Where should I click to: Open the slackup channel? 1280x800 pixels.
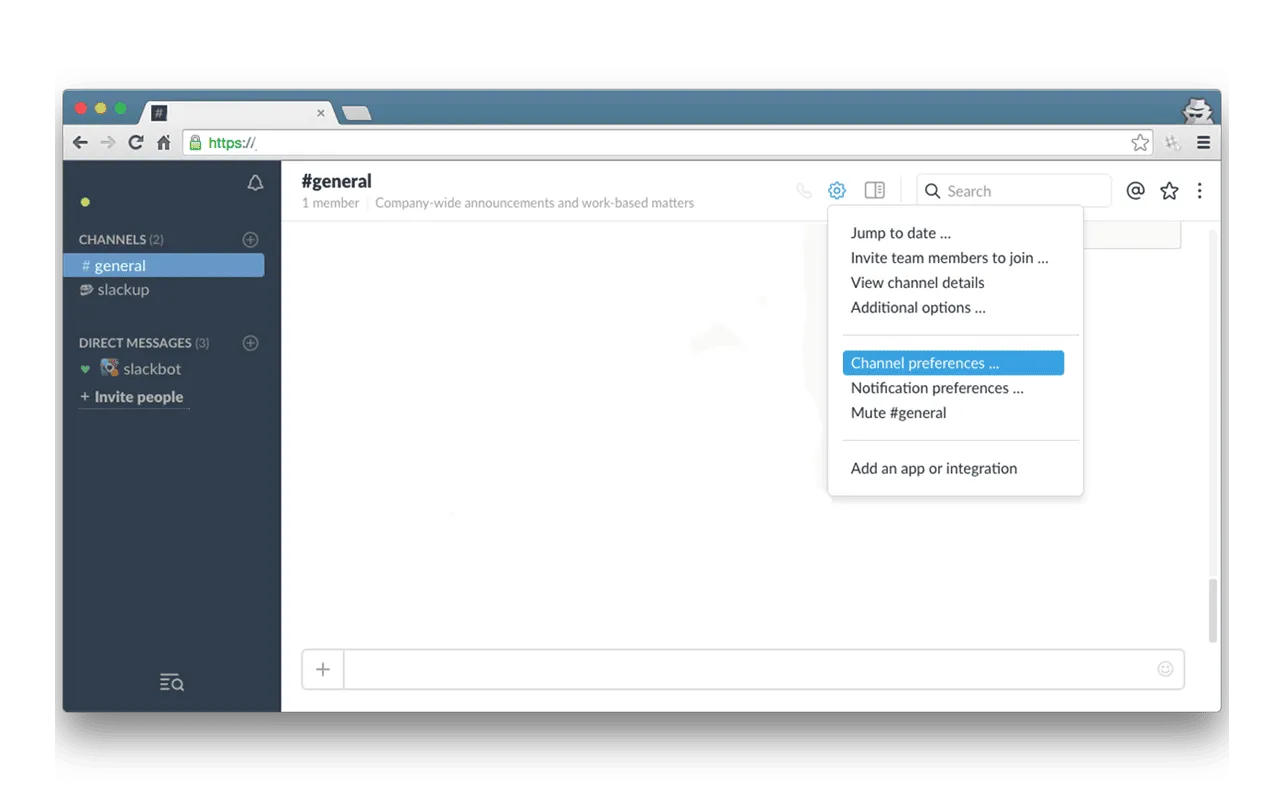pyautogui.click(x=123, y=290)
